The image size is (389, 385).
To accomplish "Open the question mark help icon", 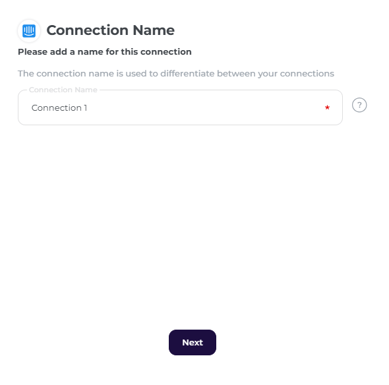I will (x=359, y=105).
